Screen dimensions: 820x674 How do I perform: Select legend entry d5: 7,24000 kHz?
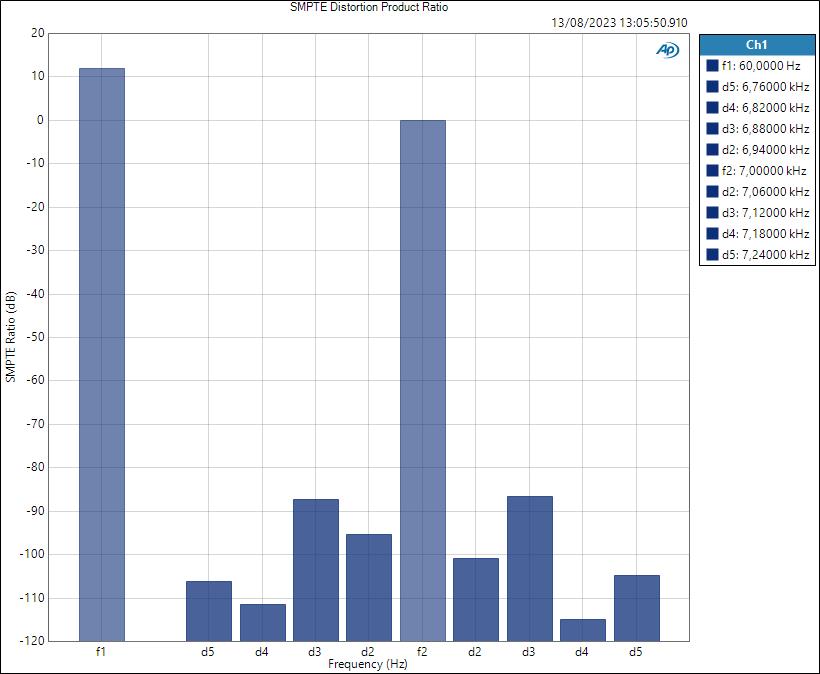click(757, 254)
